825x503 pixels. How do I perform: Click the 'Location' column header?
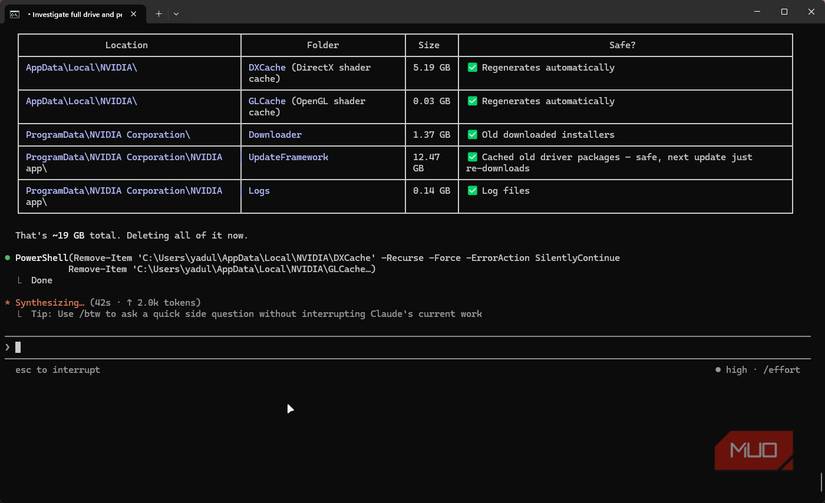click(126, 45)
